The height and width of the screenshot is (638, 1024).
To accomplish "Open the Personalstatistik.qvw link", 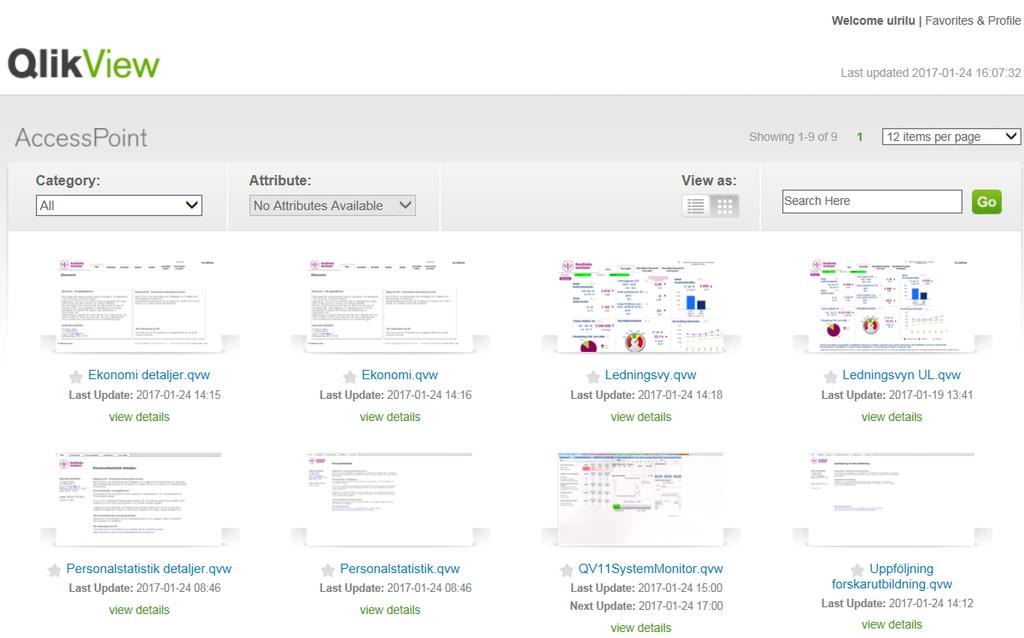I will (x=400, y=569).
